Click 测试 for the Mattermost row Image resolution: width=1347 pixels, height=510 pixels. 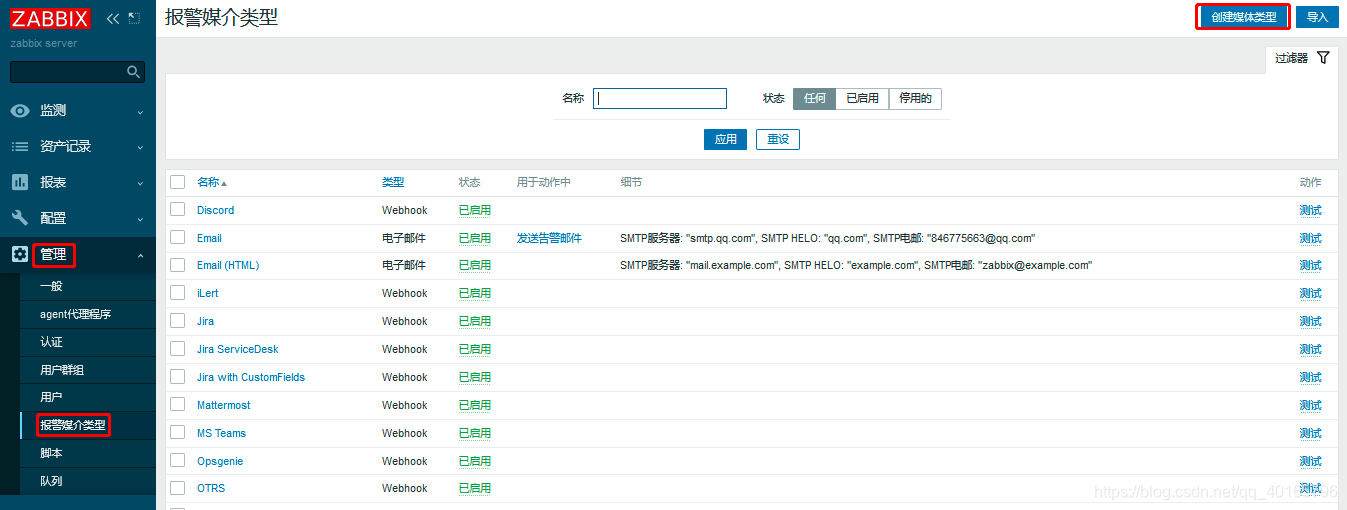pos(1310,405)
